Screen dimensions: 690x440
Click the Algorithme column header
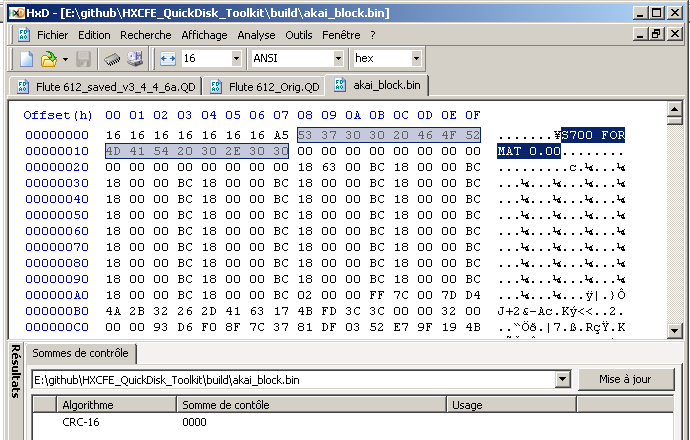[116, 405]
